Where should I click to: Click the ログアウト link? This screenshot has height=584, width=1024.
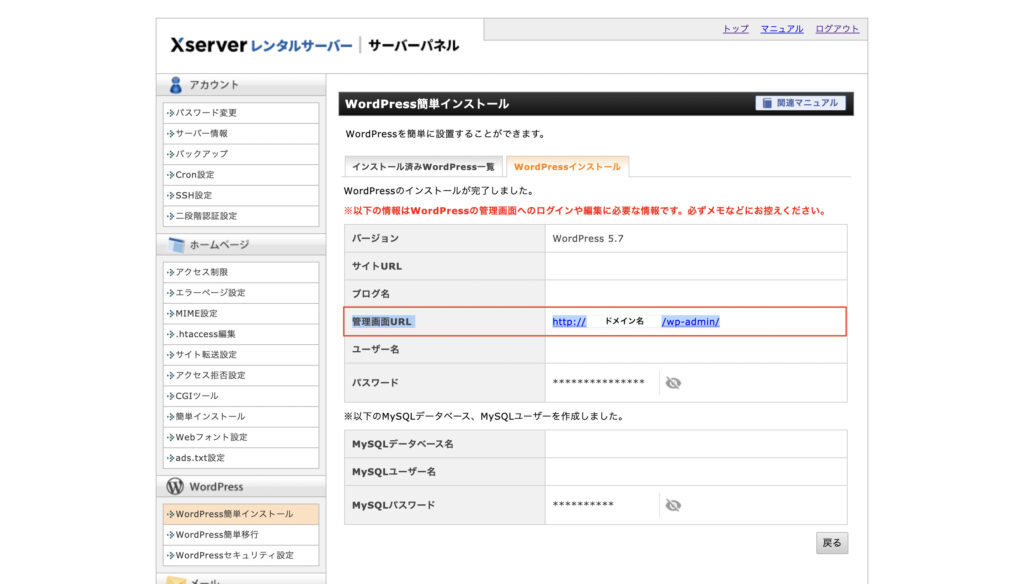[837, 29]
